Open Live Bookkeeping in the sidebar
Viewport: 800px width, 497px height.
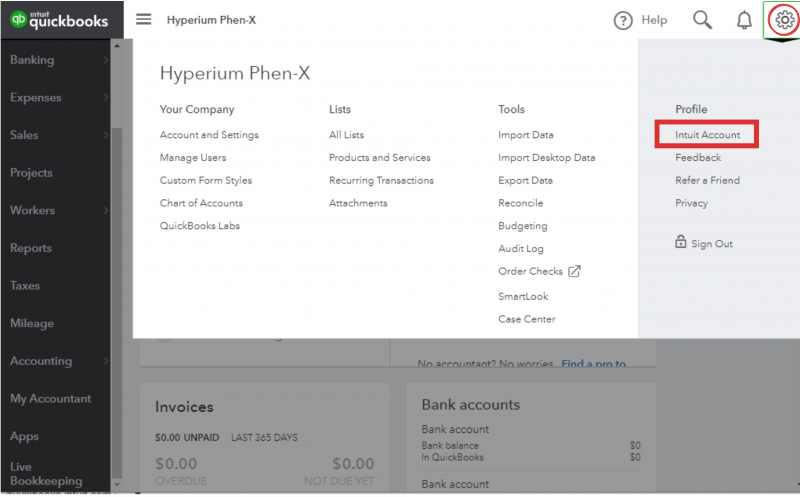[x=46, y=474]
